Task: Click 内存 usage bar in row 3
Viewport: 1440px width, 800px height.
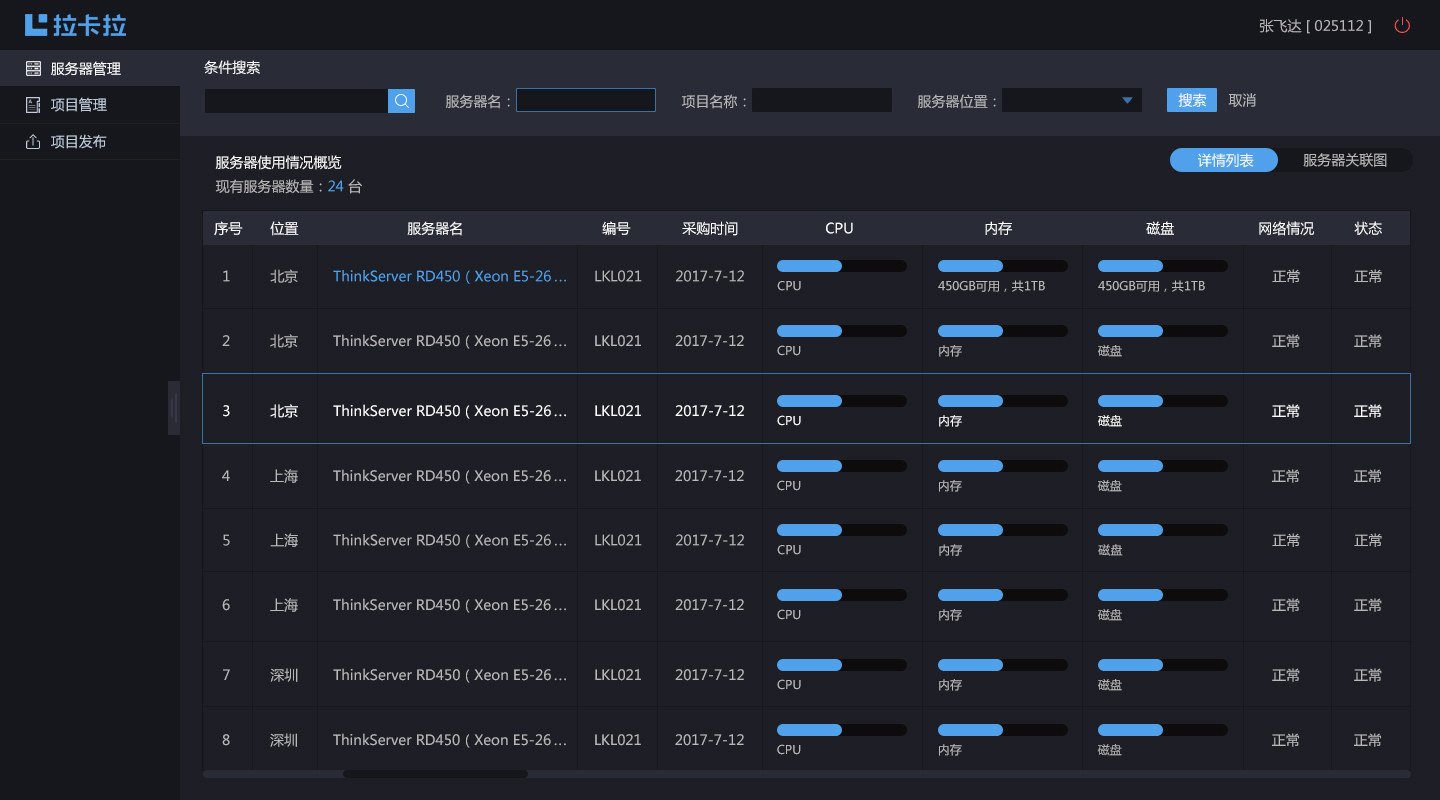Action: point(1003,401)
